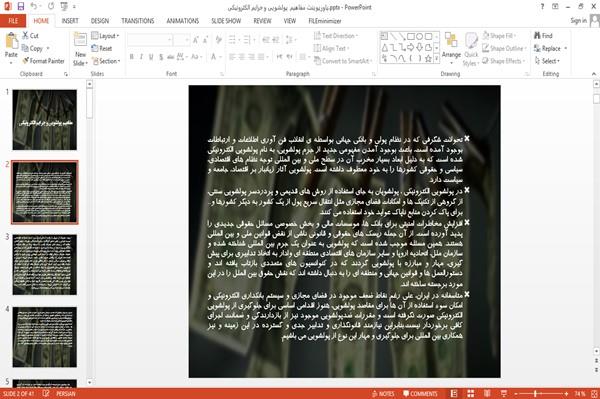
Task: Open the Select dropdown in Editing group
Action: [x=547, y=61]
